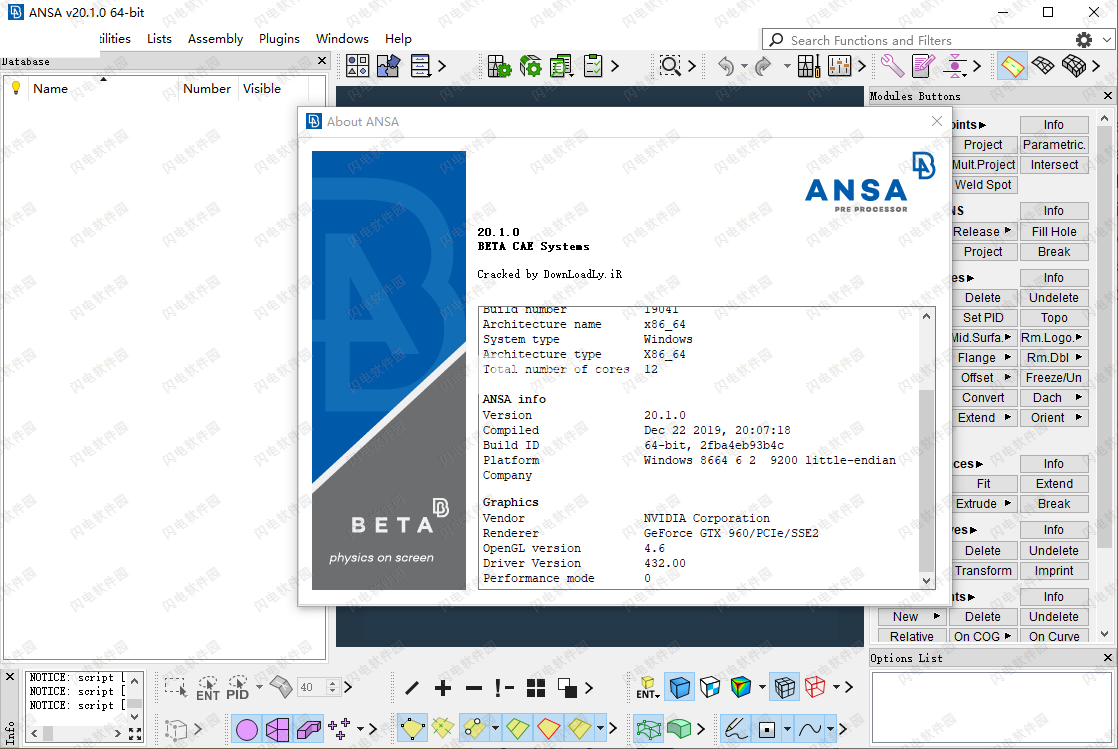Open the dropdown arrow beside the redo icon
The width and height of the screenshot is (1118, 749).
(786, 66)
